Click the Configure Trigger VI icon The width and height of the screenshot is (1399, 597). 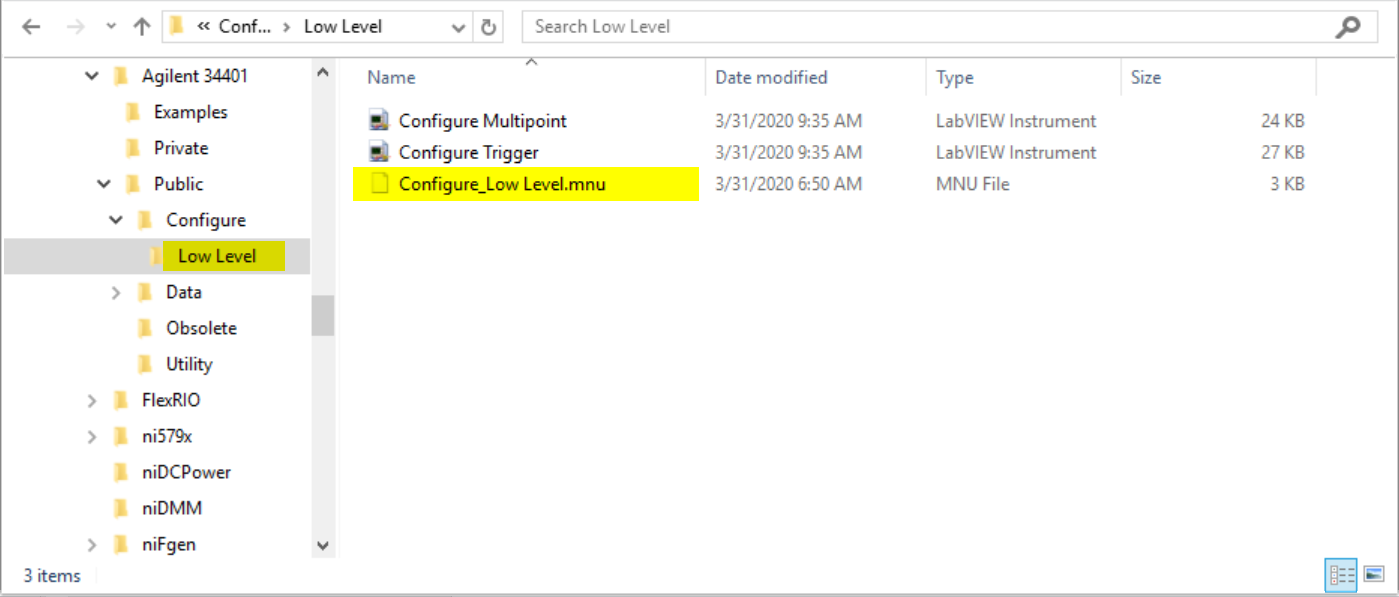[x=379, y=153]
